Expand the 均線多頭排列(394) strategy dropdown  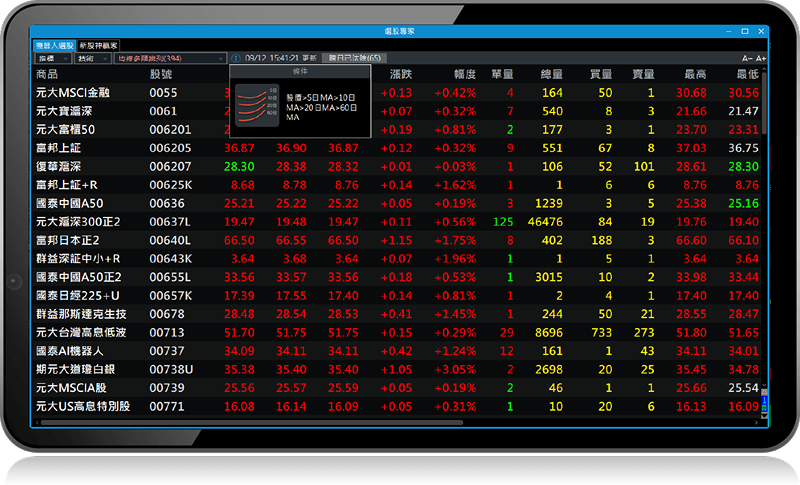(x=170, y=58)
